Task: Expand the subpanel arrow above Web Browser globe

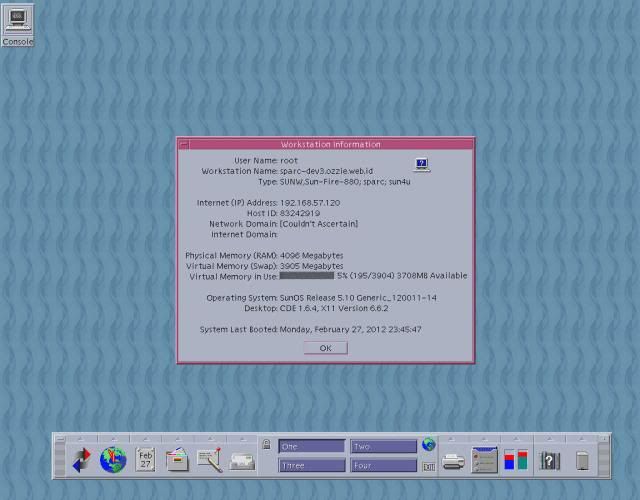Action: [x=113, y=439]
